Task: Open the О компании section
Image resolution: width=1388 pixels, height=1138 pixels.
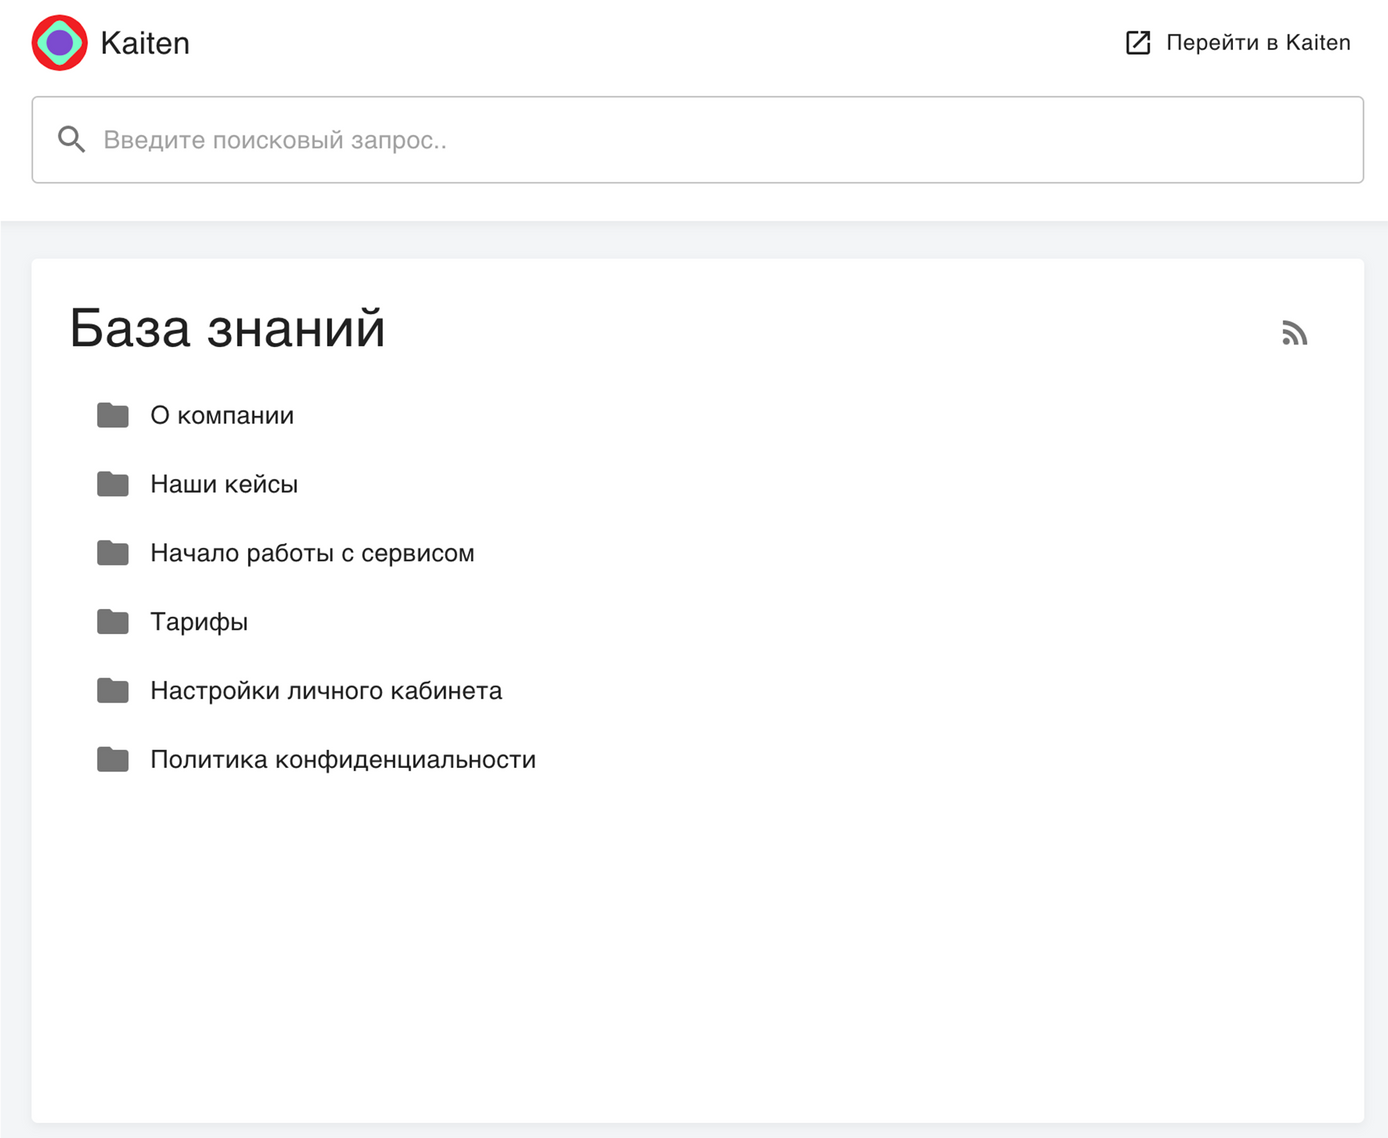Action: pyautogui.click(x=222, y=415)
